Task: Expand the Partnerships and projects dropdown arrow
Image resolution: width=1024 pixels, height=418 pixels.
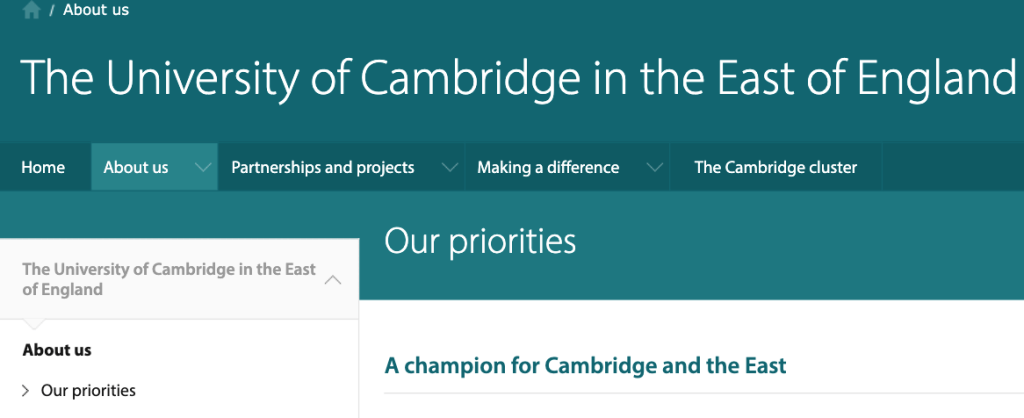Action: (451, 167)
